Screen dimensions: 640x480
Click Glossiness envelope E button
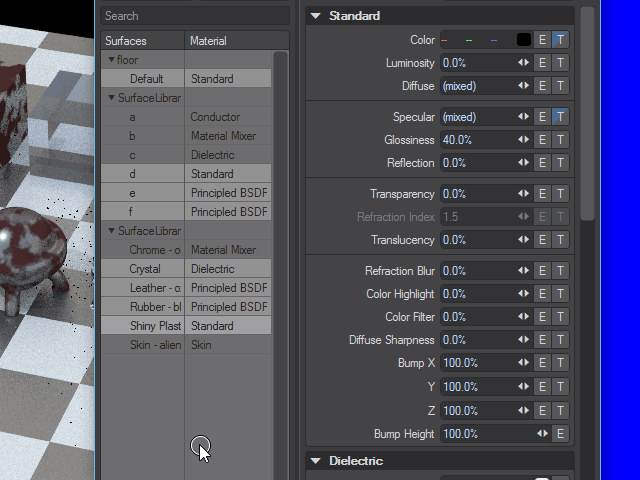[542, 140]
